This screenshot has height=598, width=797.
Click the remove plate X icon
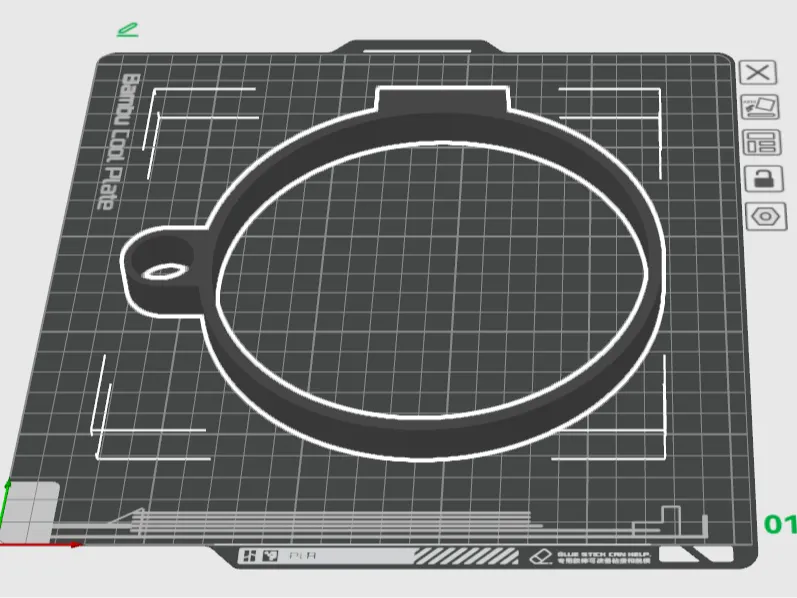pyautogui.click(x=758, y=72)
